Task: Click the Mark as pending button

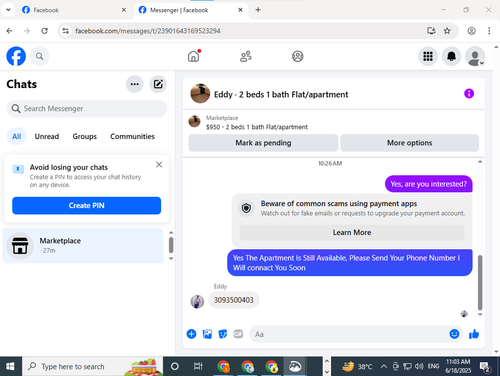Action: click(x=263, y=143)
